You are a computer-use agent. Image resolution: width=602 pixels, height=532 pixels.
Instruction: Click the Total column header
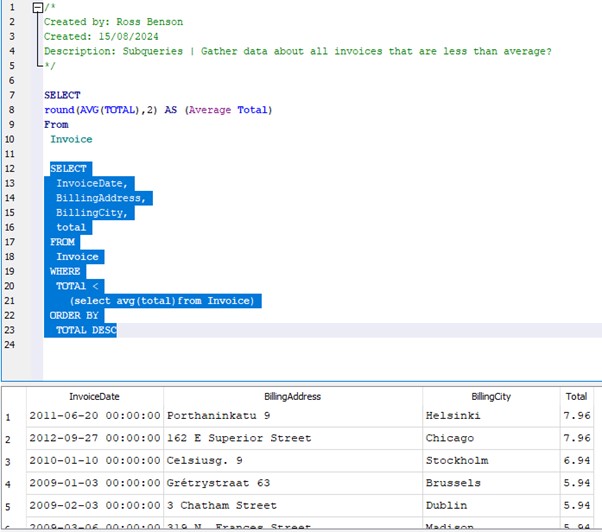(576, 396)
